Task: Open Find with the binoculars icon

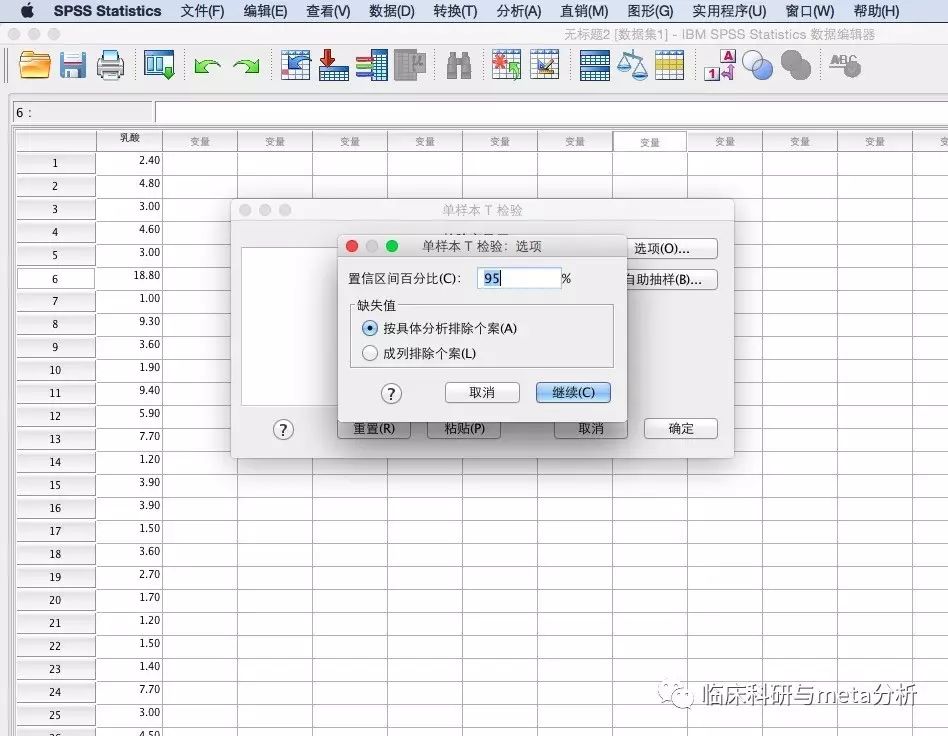Action: [x=459, y=66]
